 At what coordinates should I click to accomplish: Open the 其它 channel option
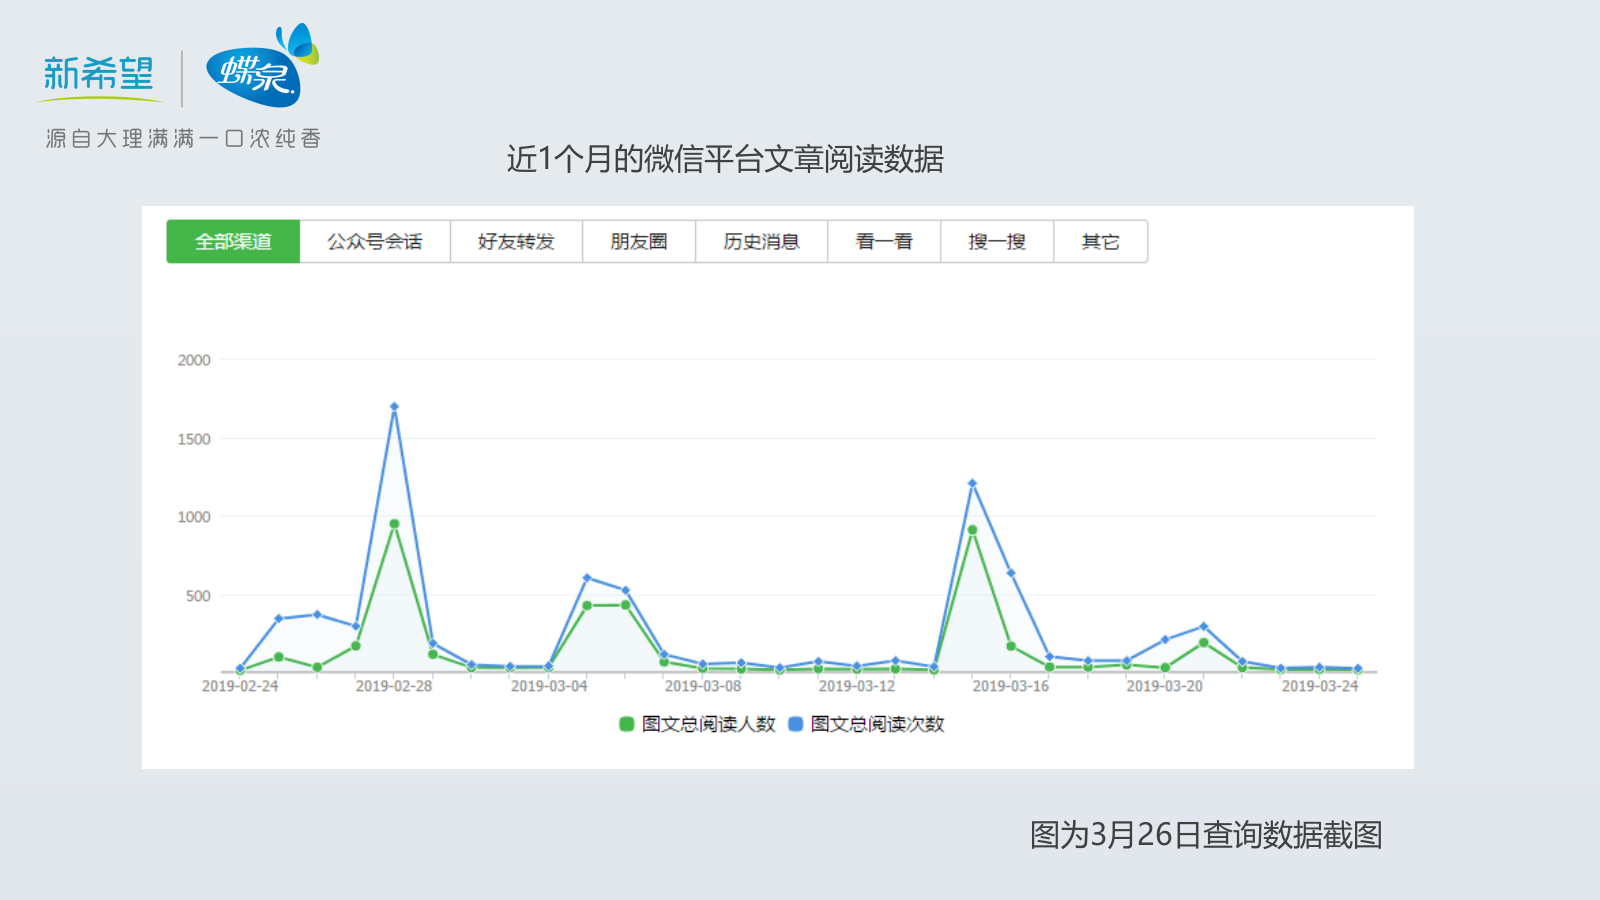[1100, 241]
